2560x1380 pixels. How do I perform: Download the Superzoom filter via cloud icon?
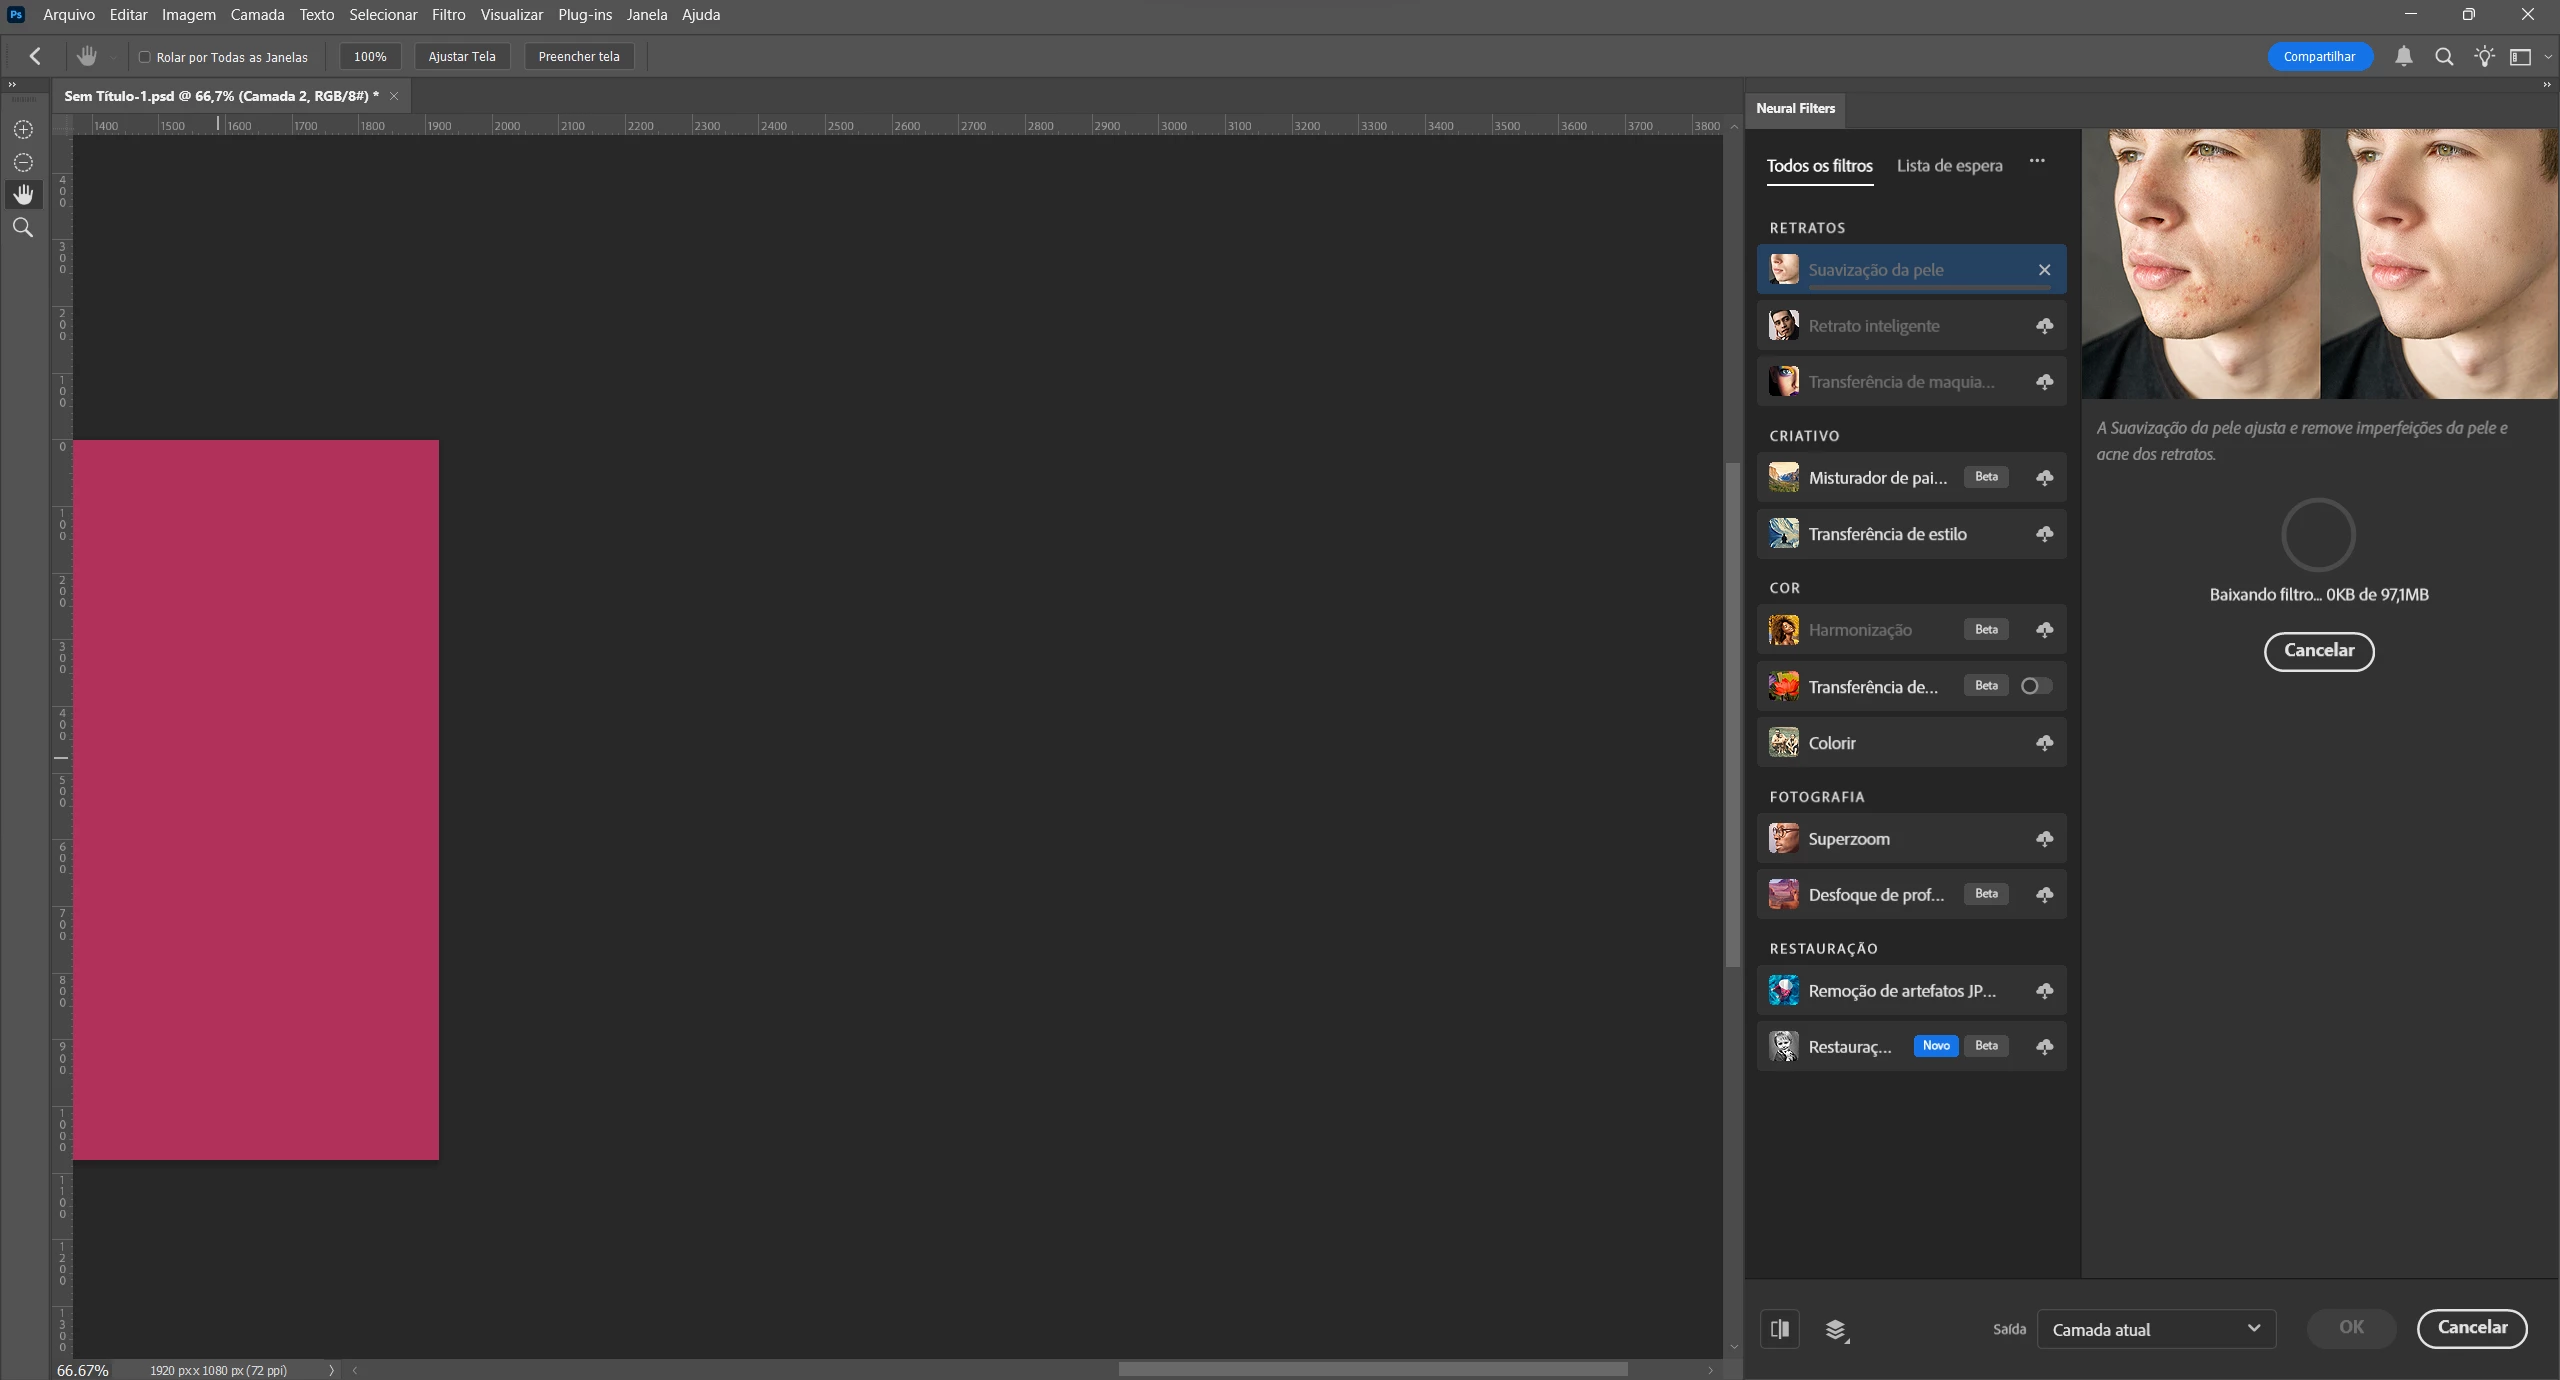pyautogui.click(x=2044, y=839)
